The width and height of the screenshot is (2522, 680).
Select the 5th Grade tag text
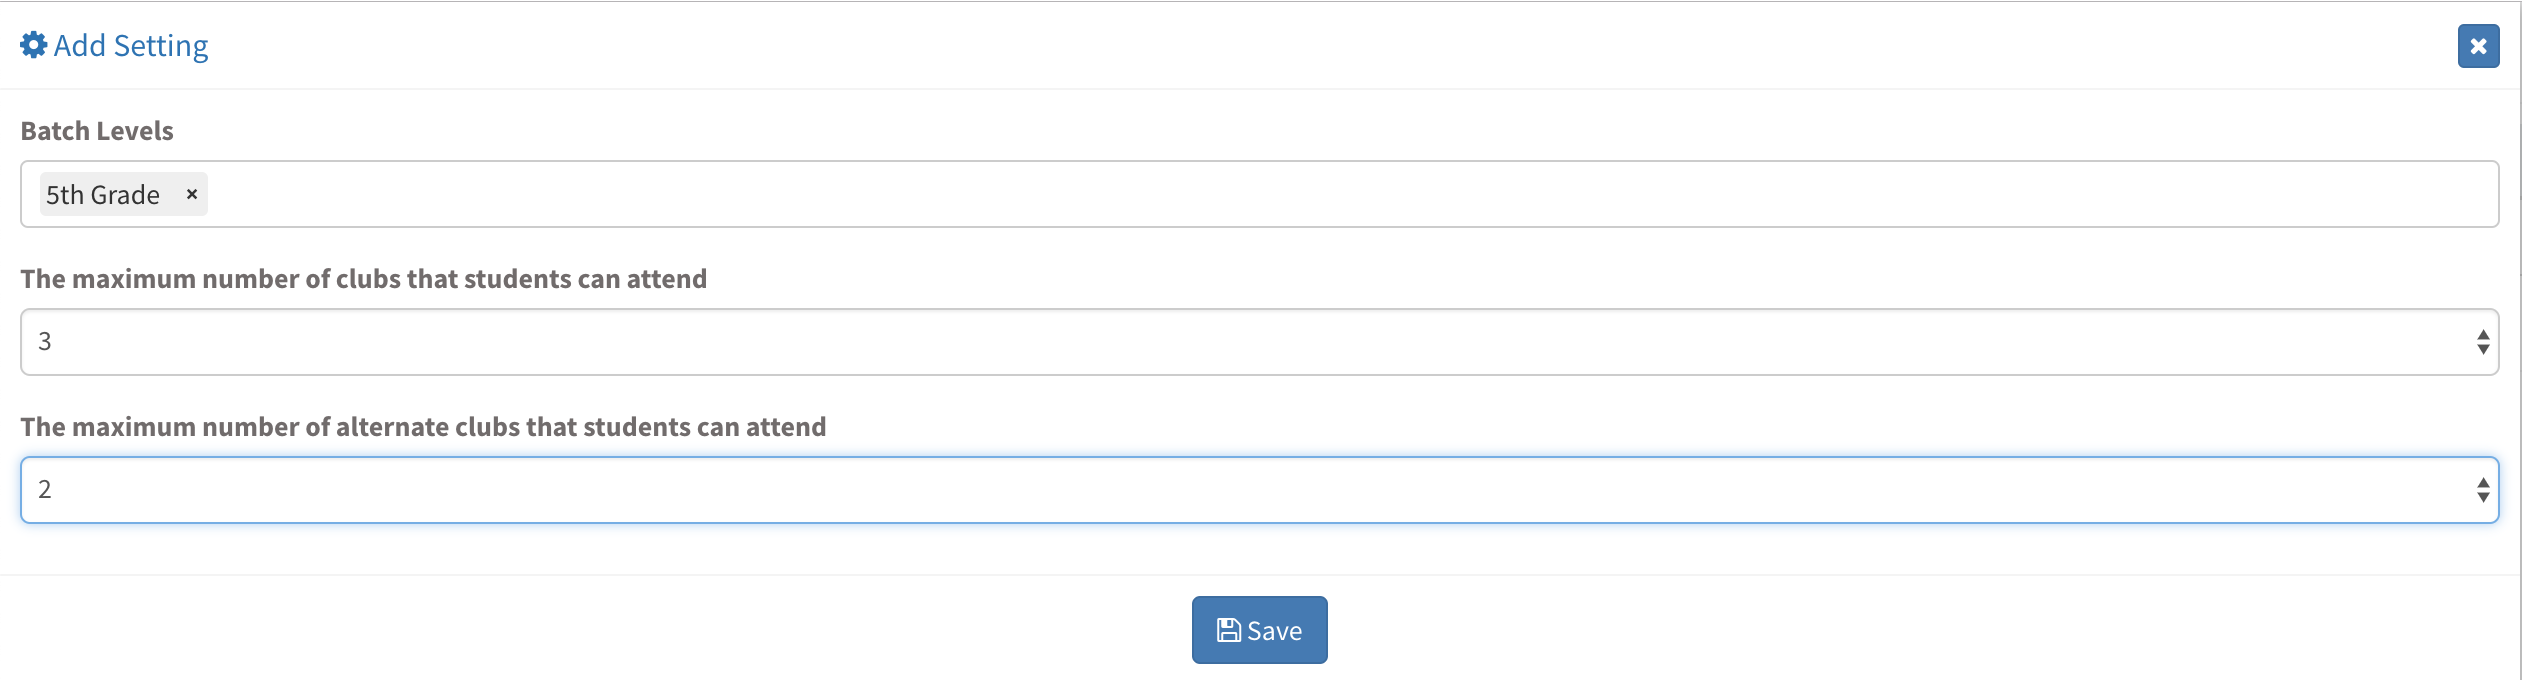tap(103, 194)
